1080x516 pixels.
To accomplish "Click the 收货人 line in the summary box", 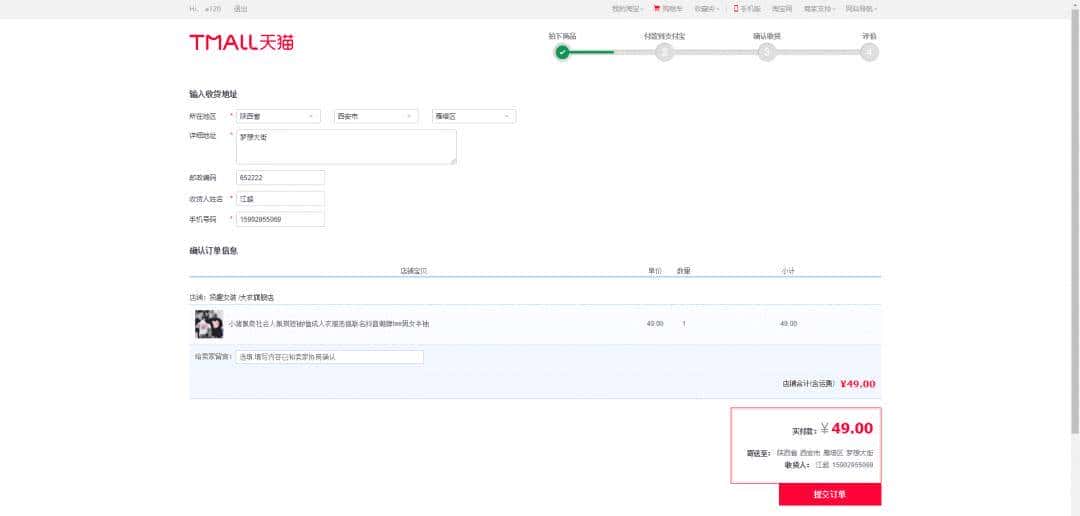I will point(829,465).
